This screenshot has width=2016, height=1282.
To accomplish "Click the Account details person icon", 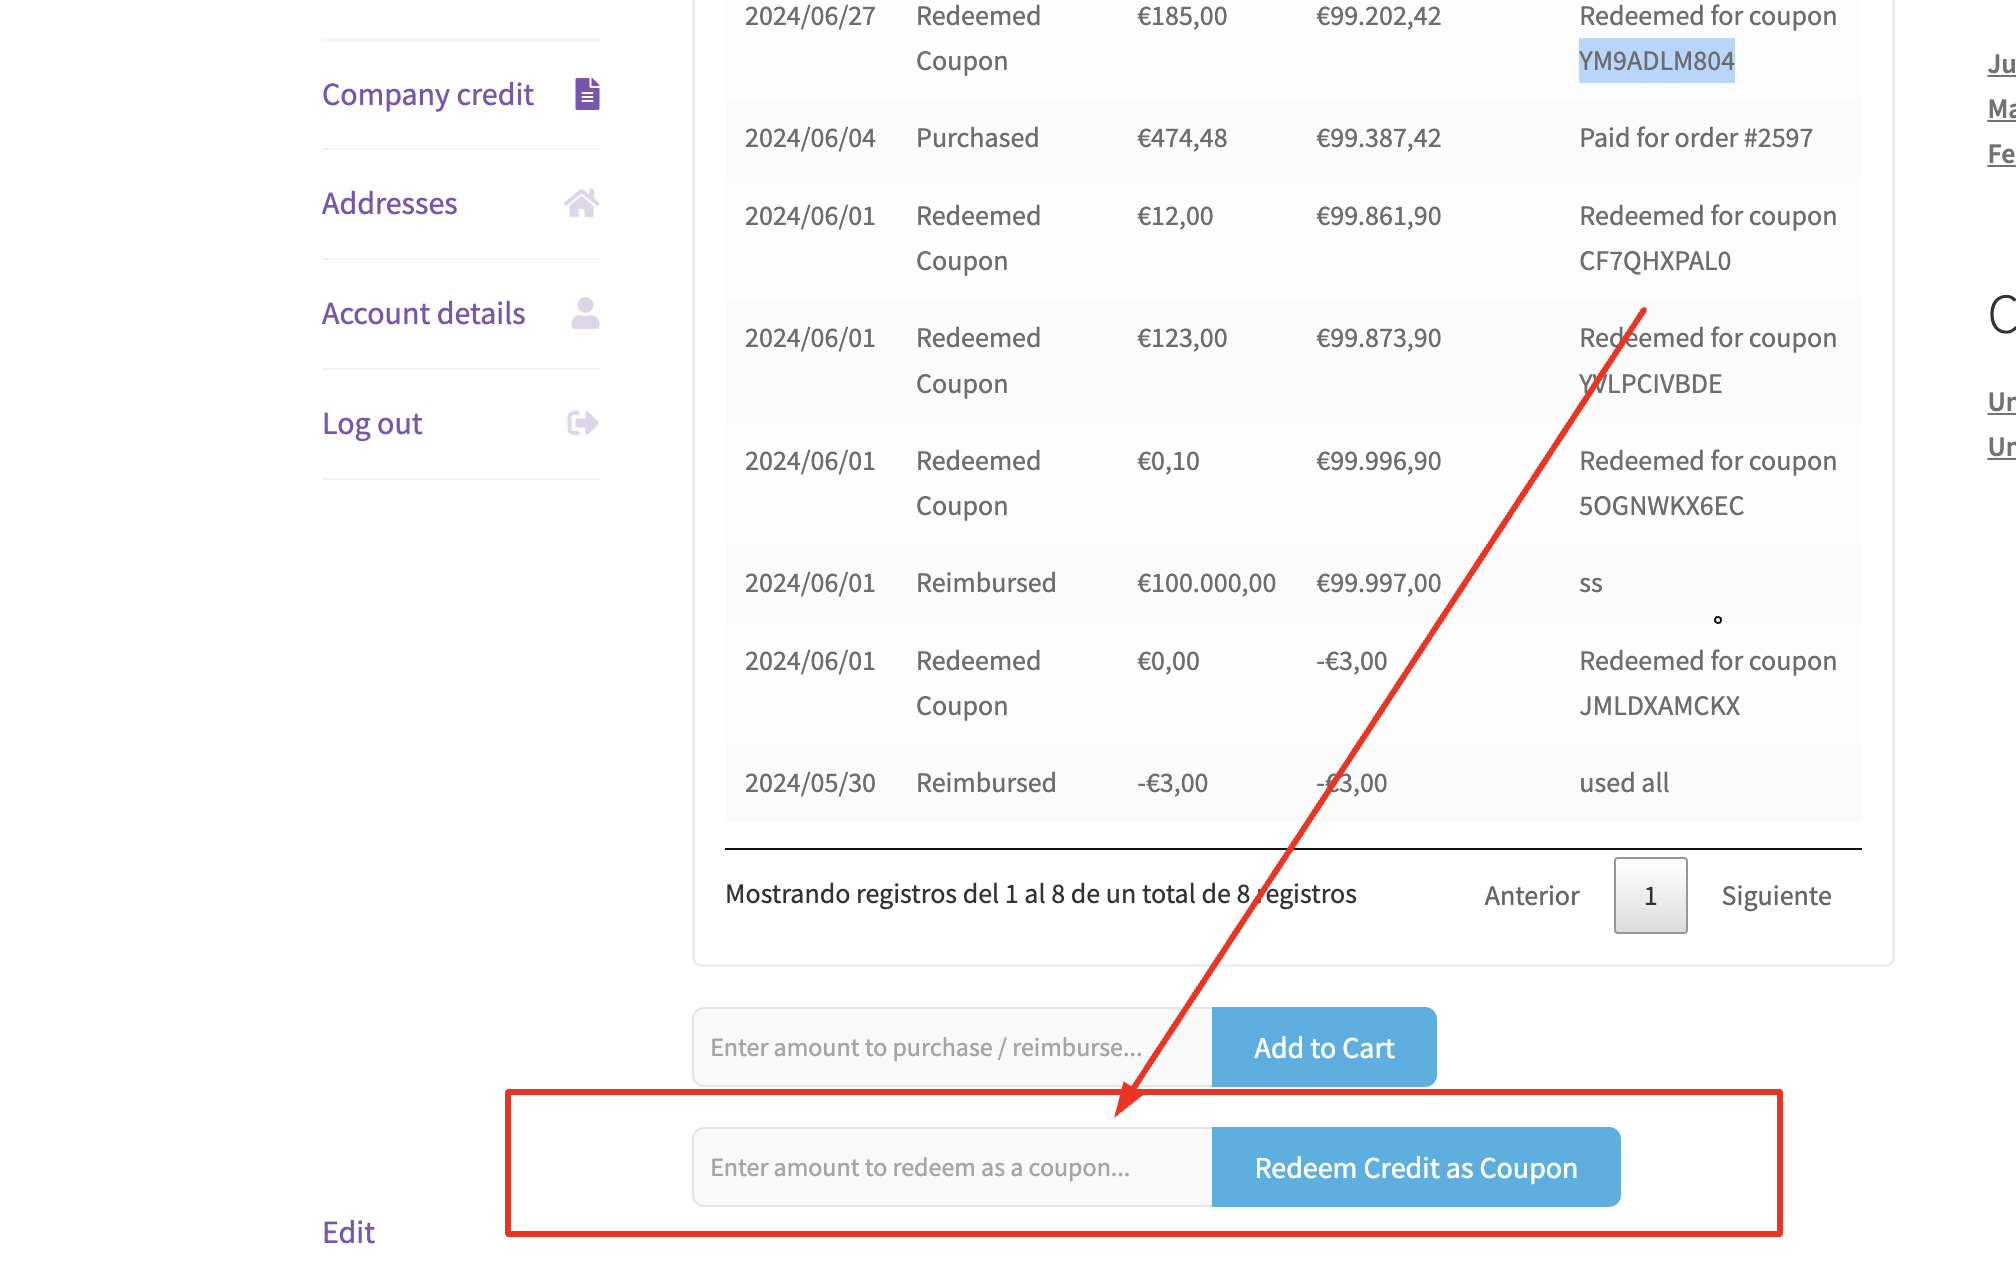I will (x=585, y=313).
